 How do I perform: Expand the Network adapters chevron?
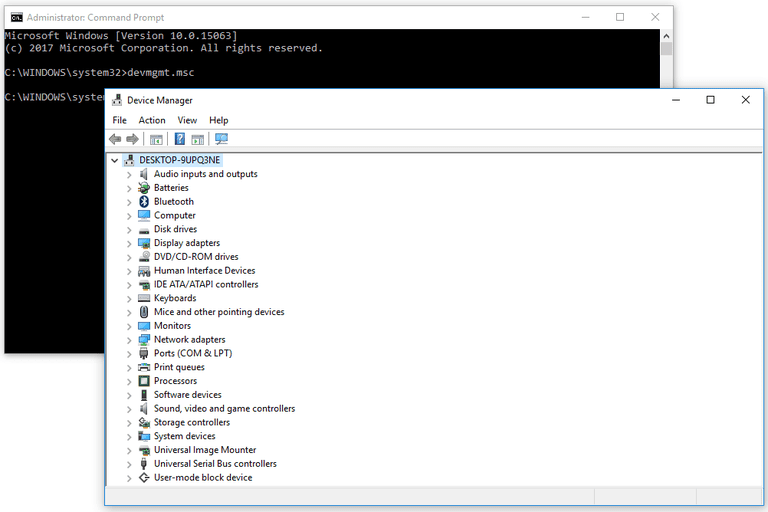[129, 340]
